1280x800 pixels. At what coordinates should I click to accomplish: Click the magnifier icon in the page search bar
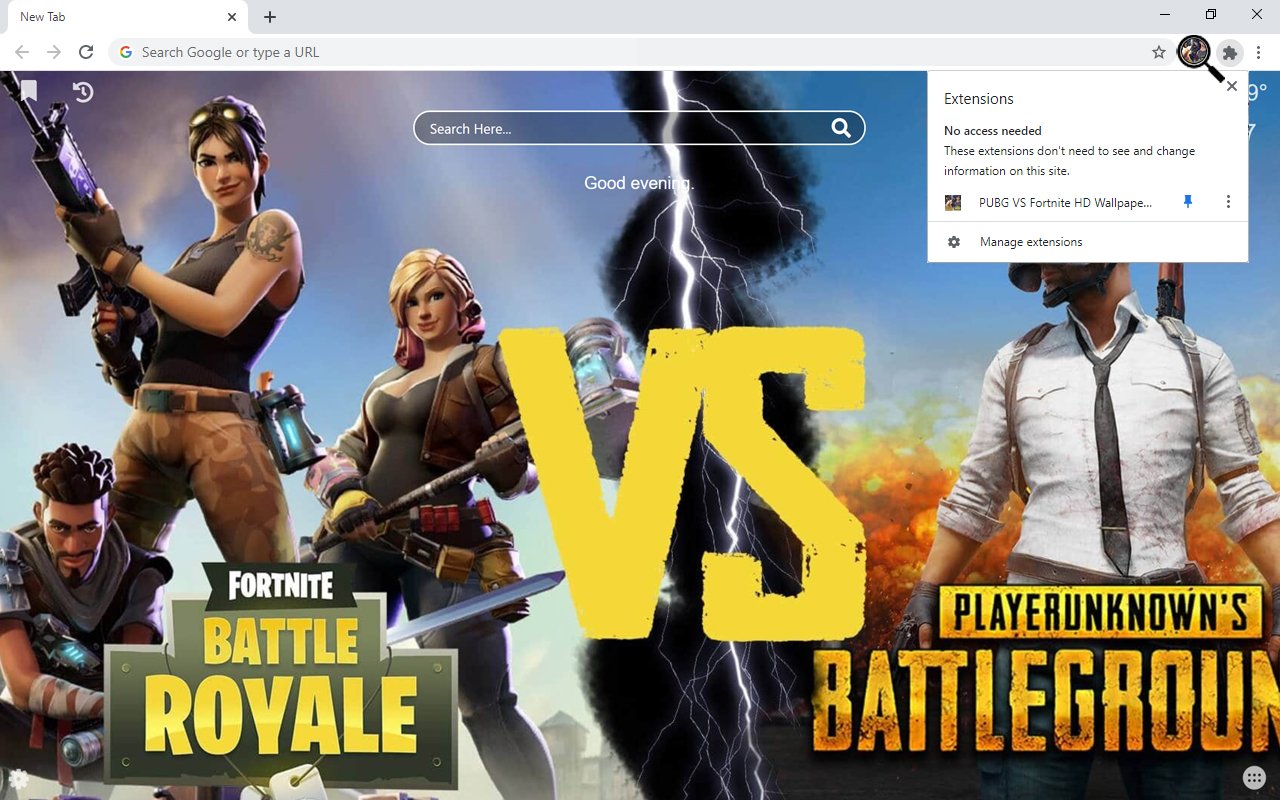tap(841, 128)
